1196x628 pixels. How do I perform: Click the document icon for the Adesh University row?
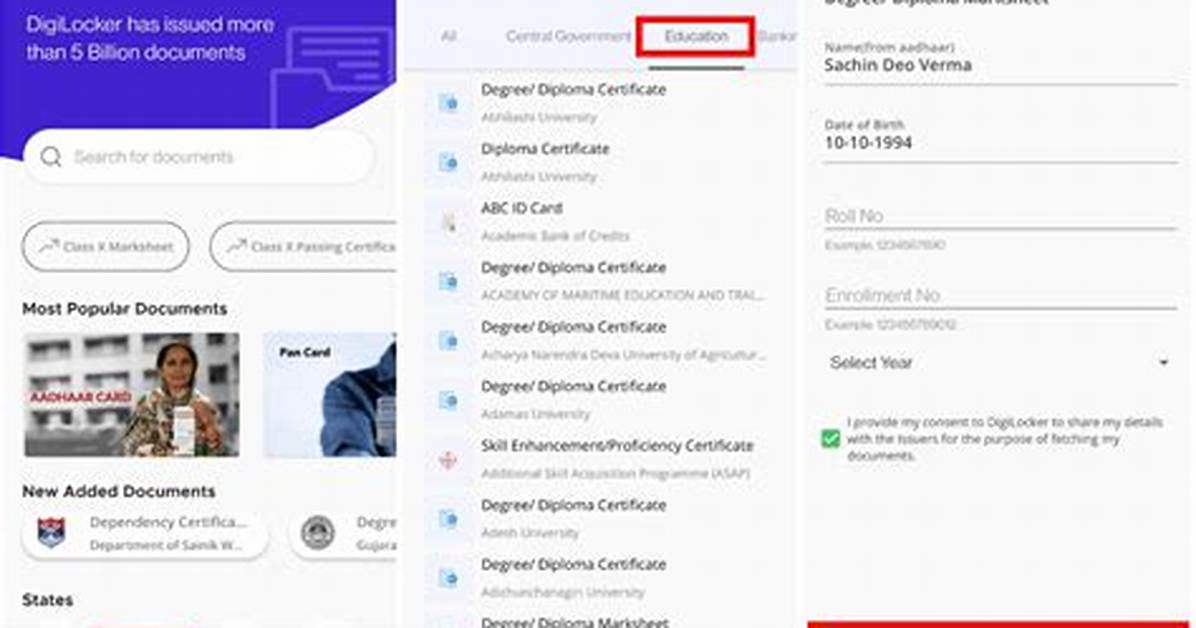click(448, 519)
